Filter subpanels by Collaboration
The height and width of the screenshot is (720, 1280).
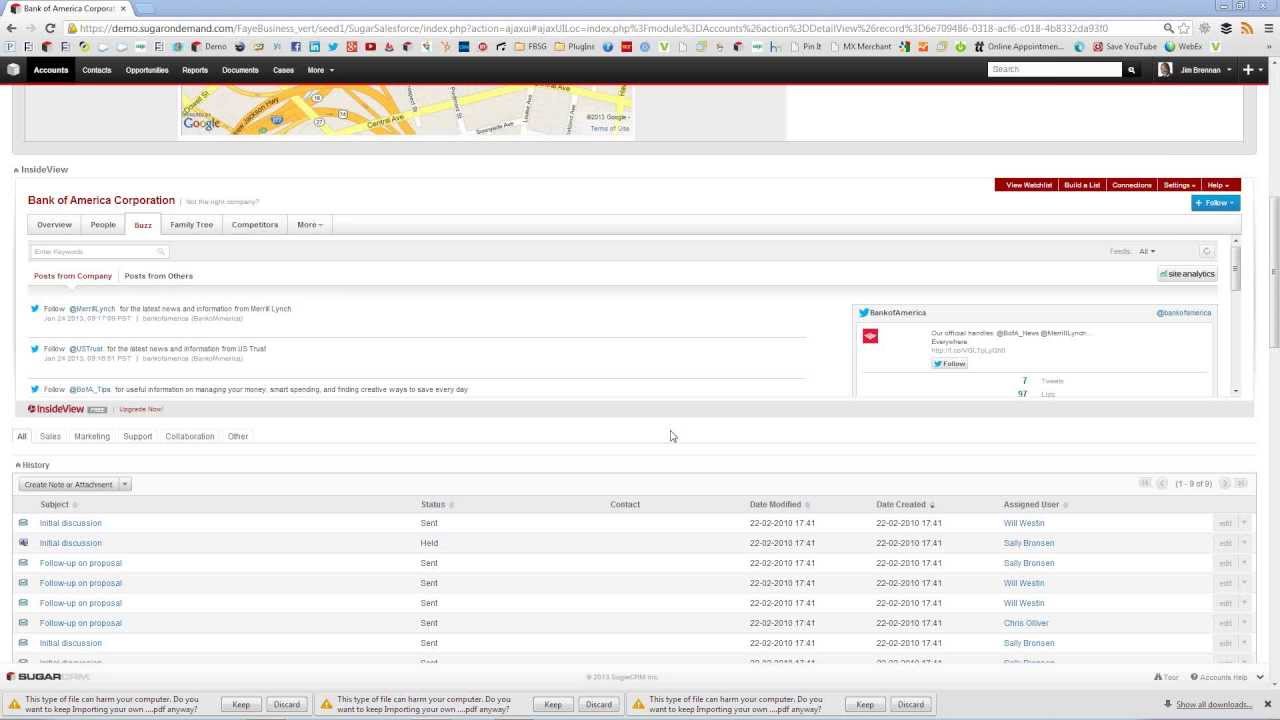[x=190, y=436]
